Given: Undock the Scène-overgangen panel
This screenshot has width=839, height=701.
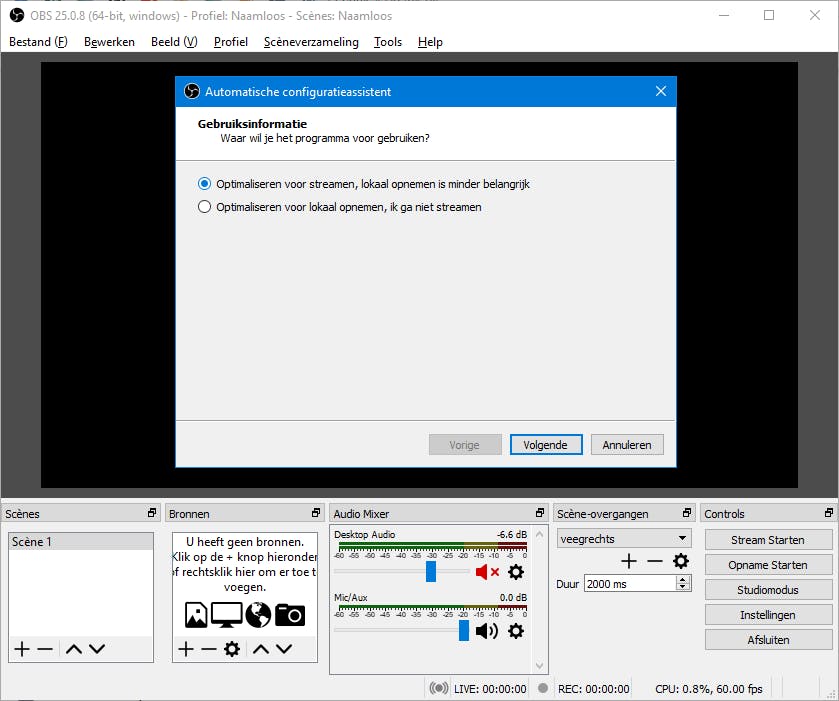Looking at the screenshot, I should [687, 513].
